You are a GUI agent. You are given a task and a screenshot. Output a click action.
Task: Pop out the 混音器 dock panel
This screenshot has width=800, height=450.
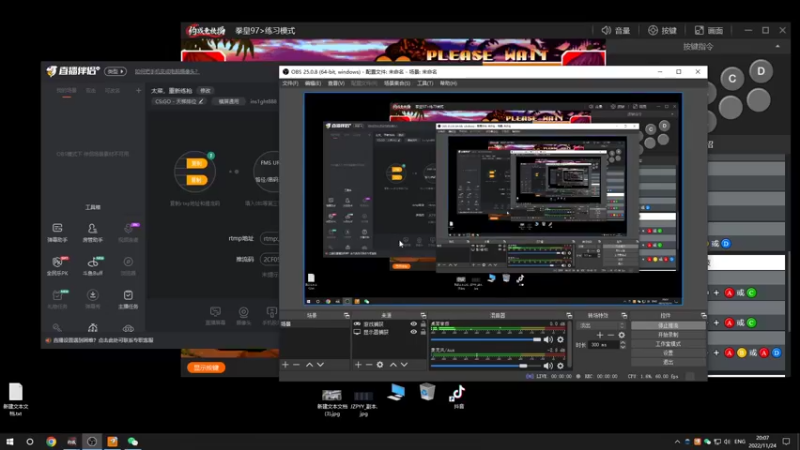coord(569,315)
